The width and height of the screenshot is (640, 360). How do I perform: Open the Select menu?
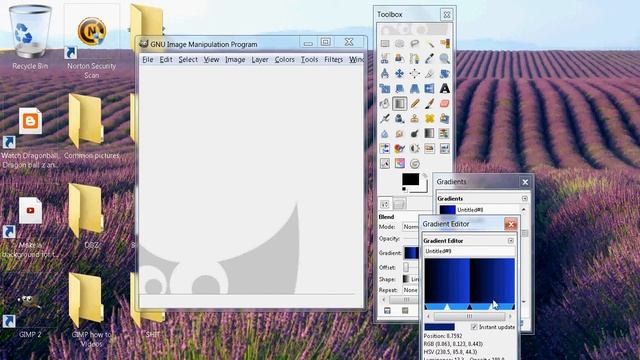click(188, 60)
